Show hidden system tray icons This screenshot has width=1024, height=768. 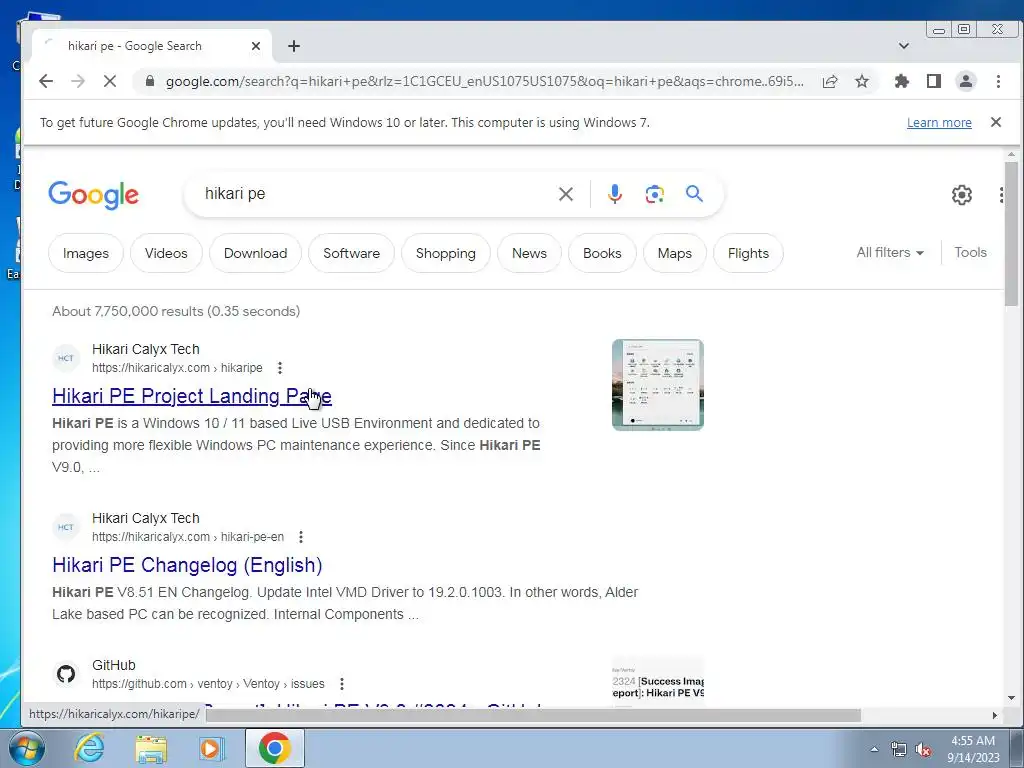[874, 749]
